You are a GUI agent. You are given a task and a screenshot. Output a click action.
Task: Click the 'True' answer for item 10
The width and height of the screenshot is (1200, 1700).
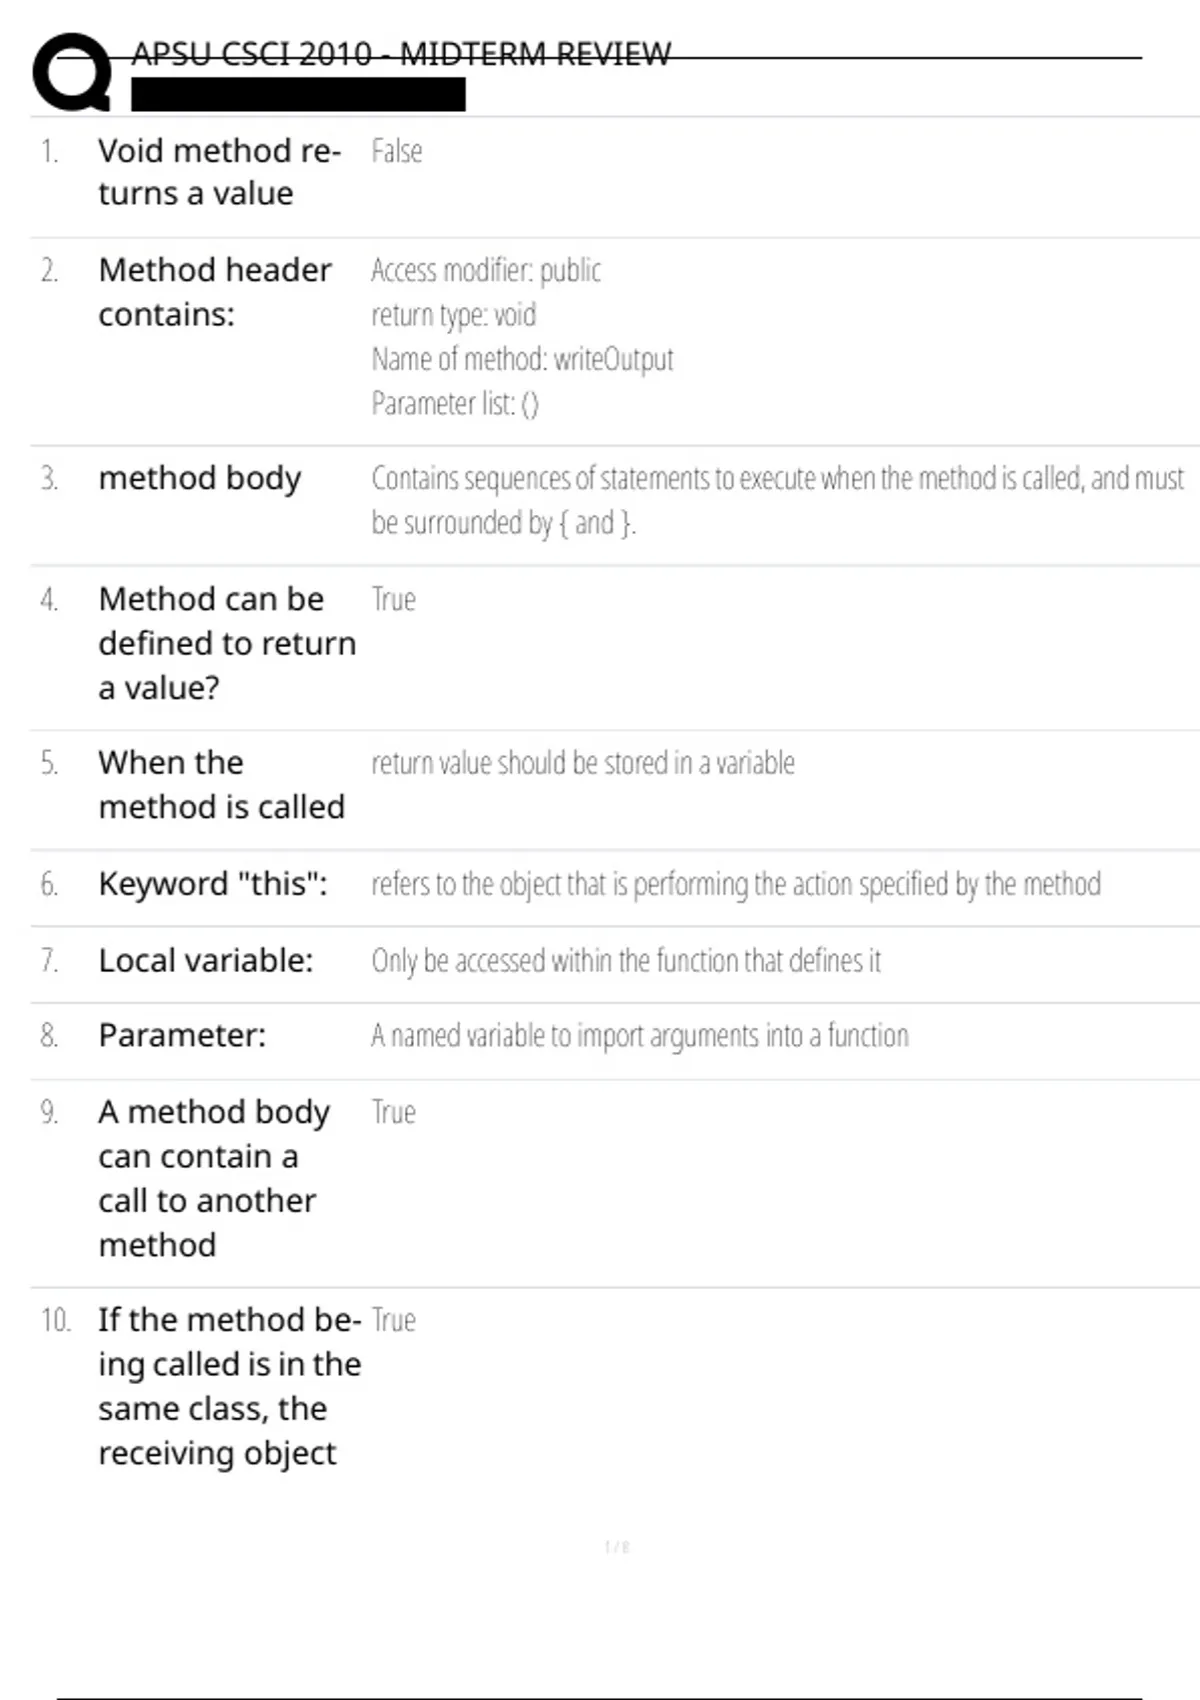tap(394, 1320)
